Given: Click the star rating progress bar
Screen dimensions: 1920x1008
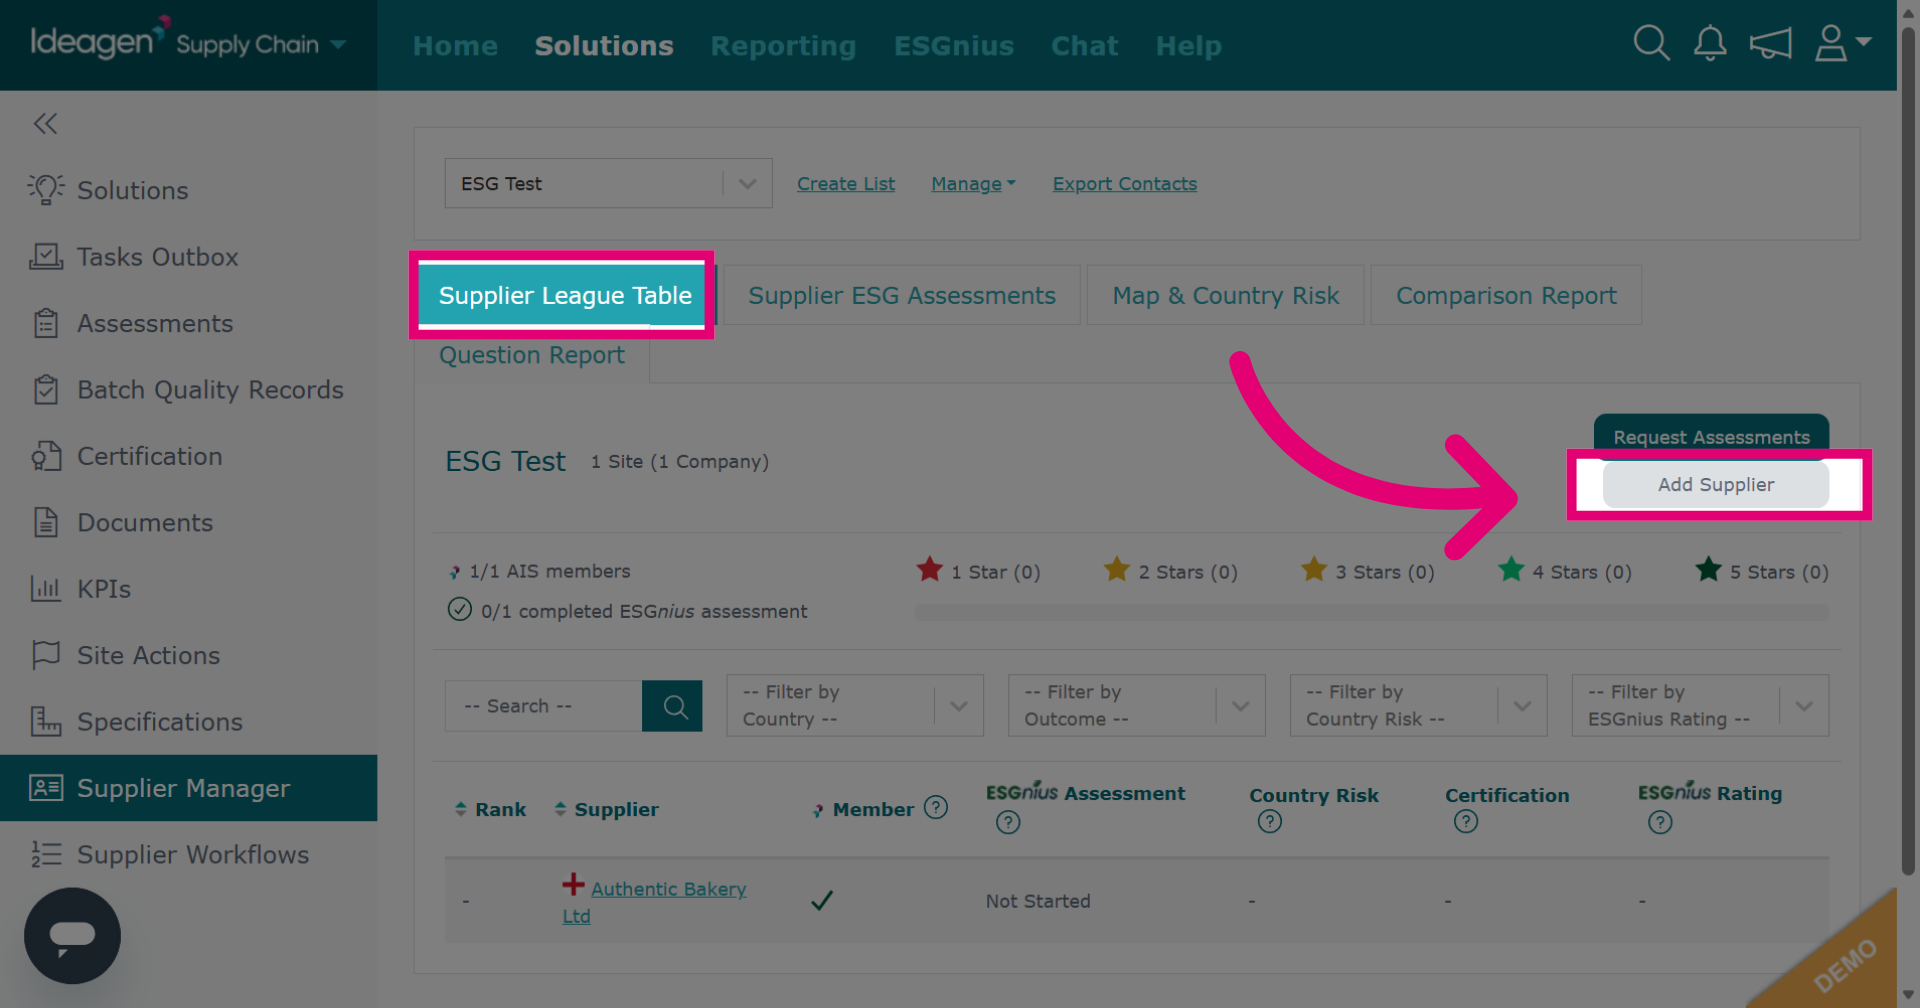Looking at the screenshot, I should click(x=1372, y=611).
